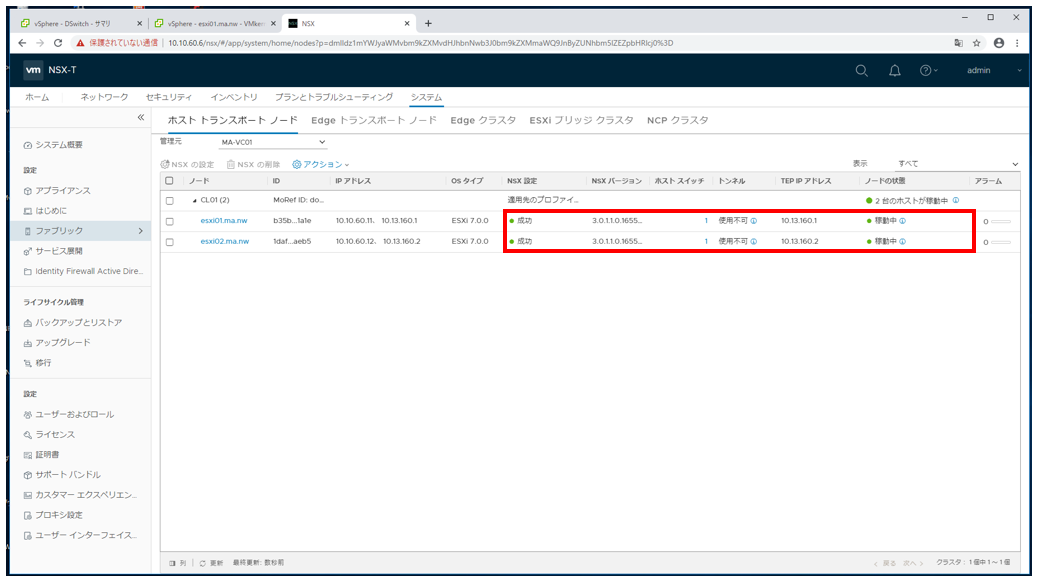Open the アクション dropdown menu
This screenshot has height=583, width=1039.
click(x=321, y=164)
